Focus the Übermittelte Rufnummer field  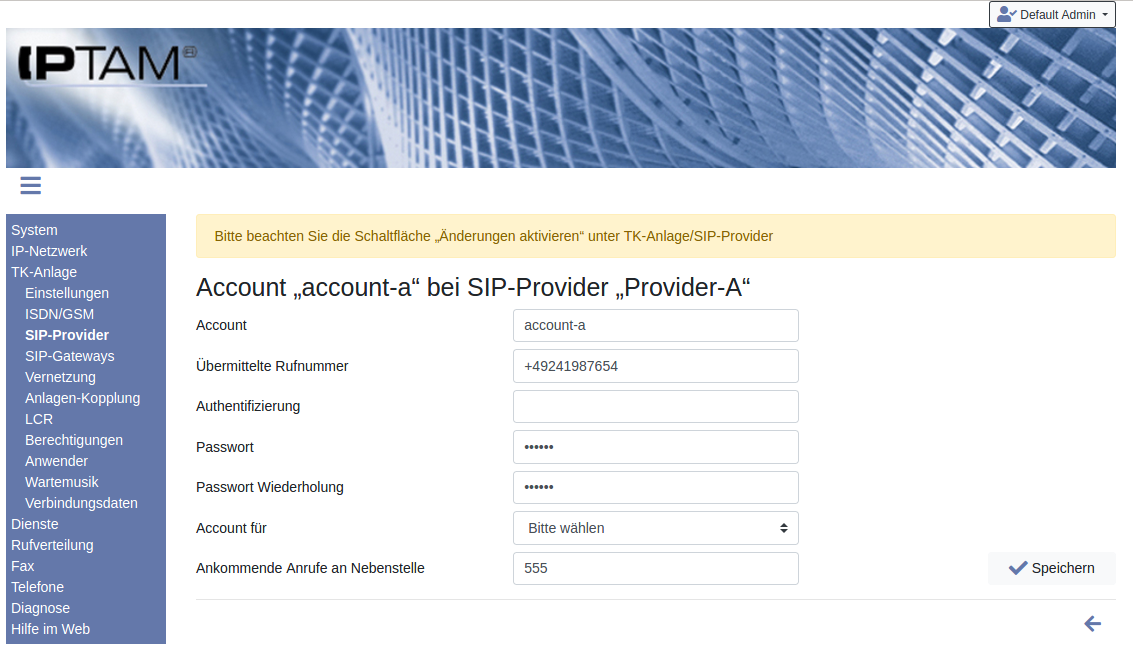[656, 366]
